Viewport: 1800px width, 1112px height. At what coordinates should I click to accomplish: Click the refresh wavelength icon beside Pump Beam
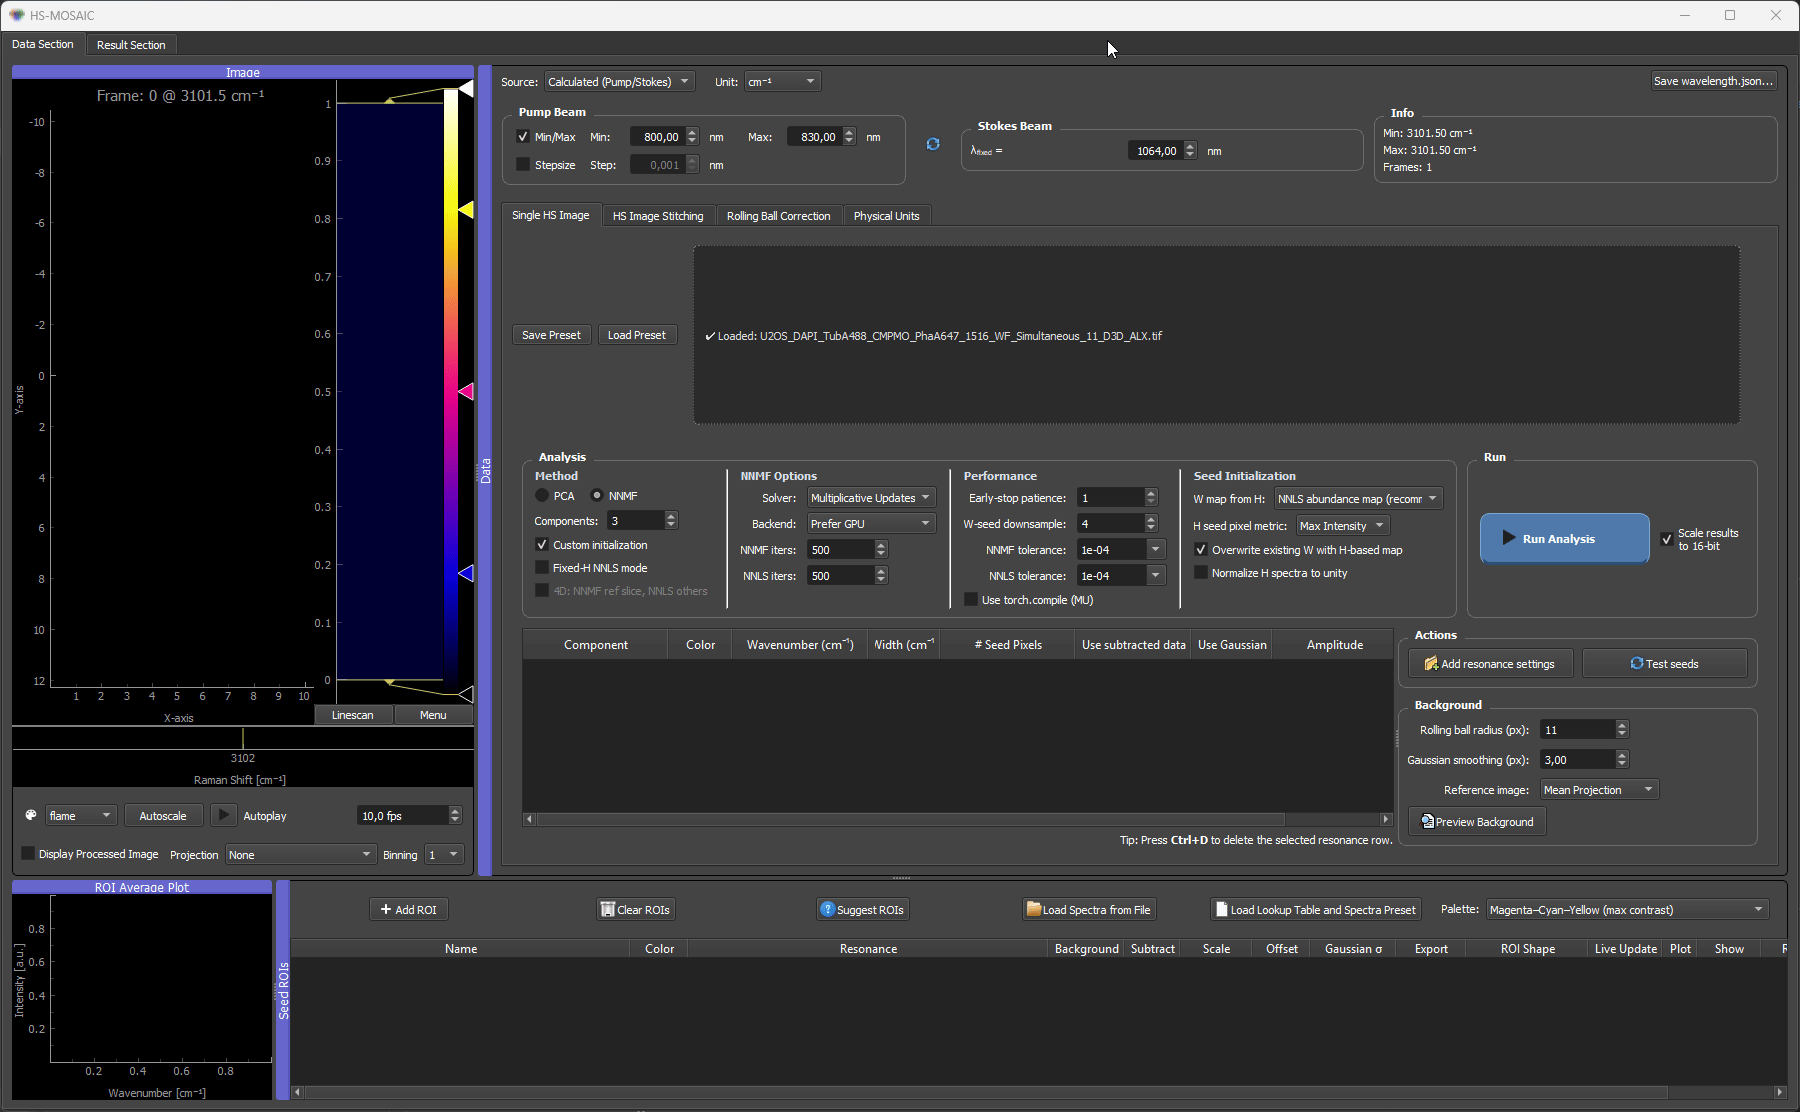(x=933, y=144)
